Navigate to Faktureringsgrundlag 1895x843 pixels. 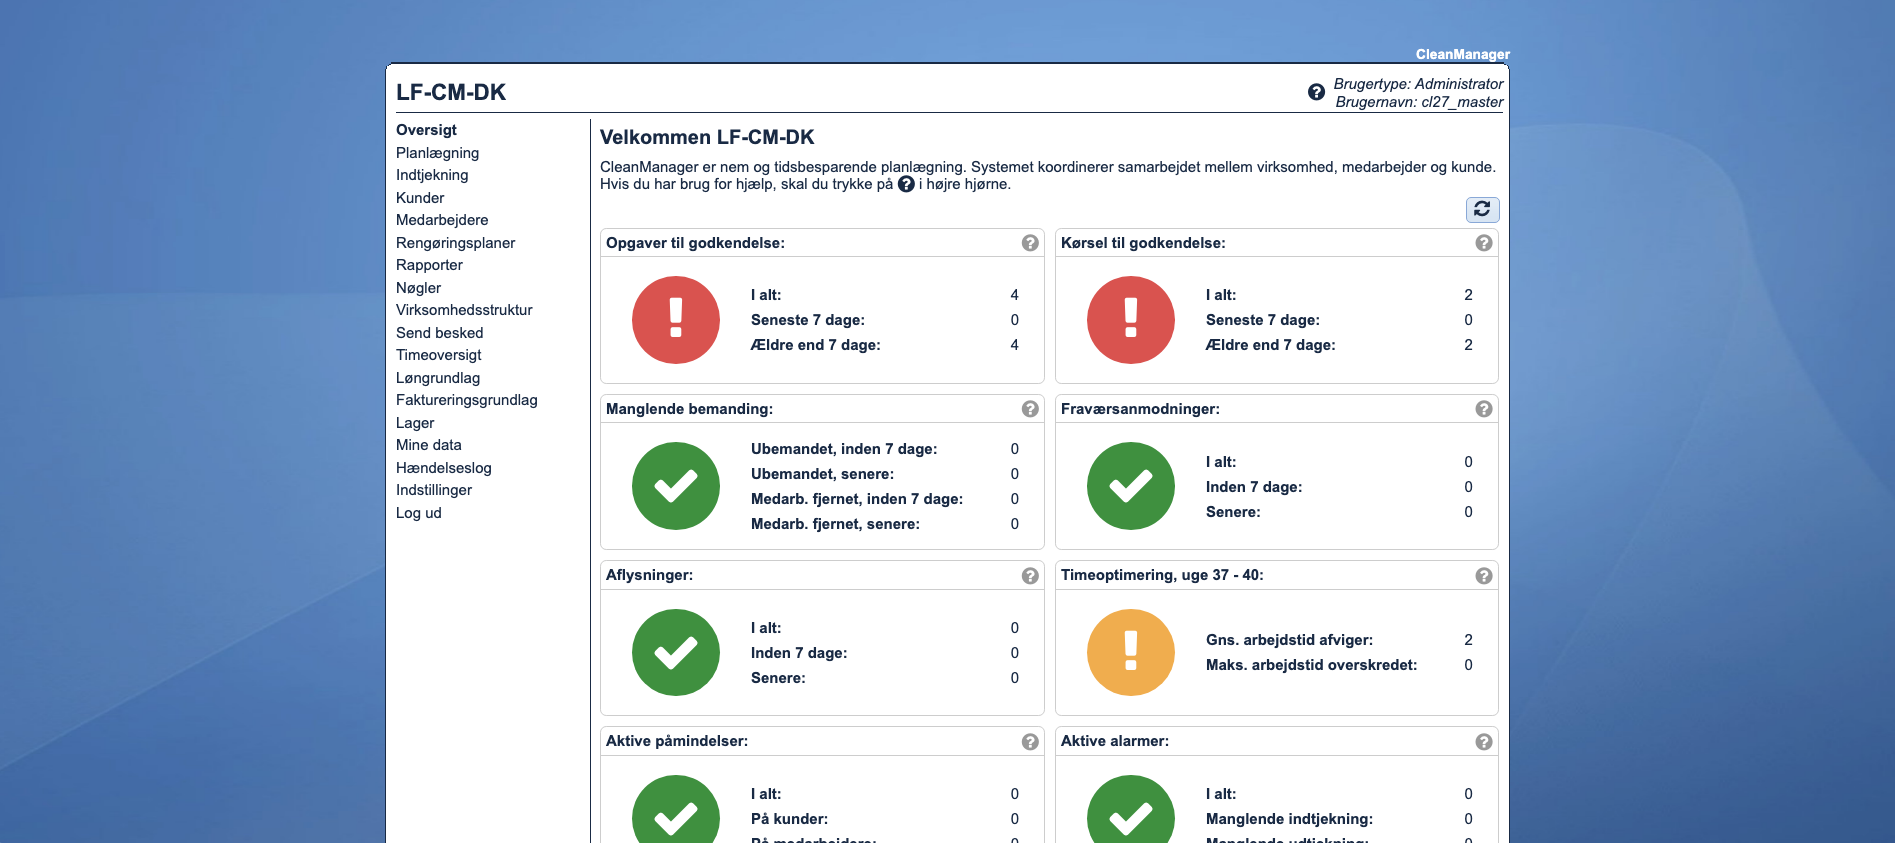pos(466,400)
